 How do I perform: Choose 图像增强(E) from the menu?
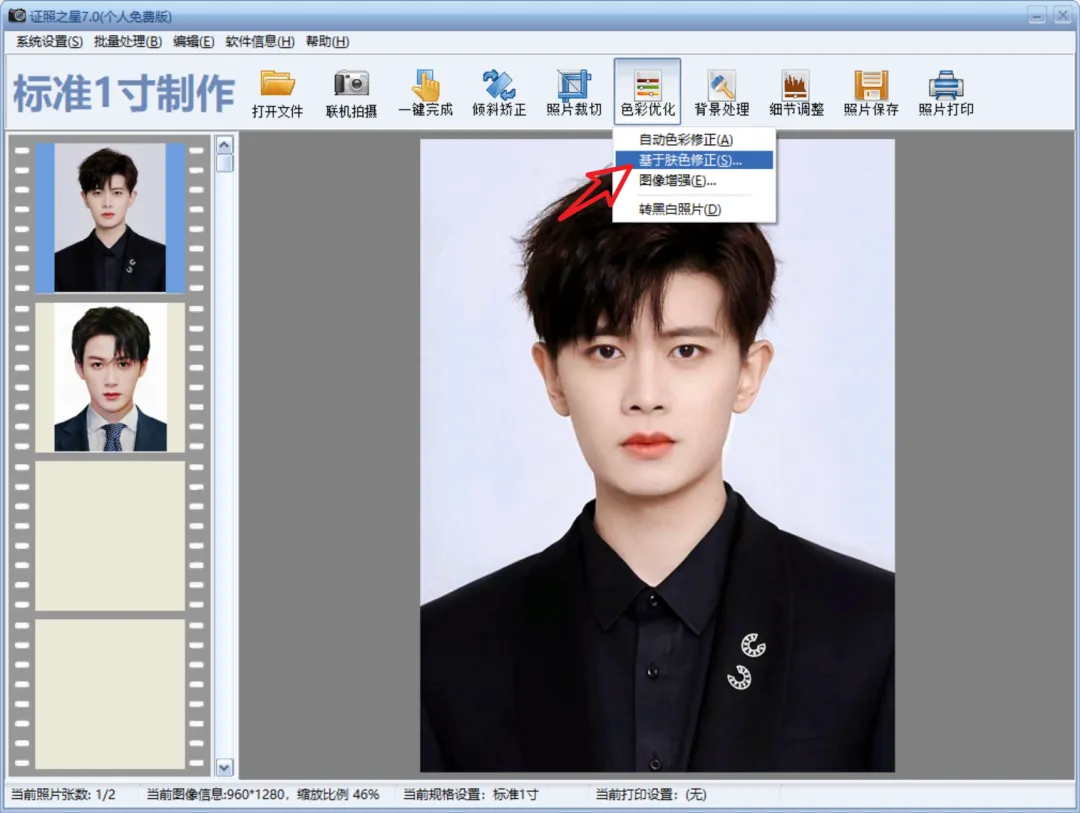click(677, 181)
